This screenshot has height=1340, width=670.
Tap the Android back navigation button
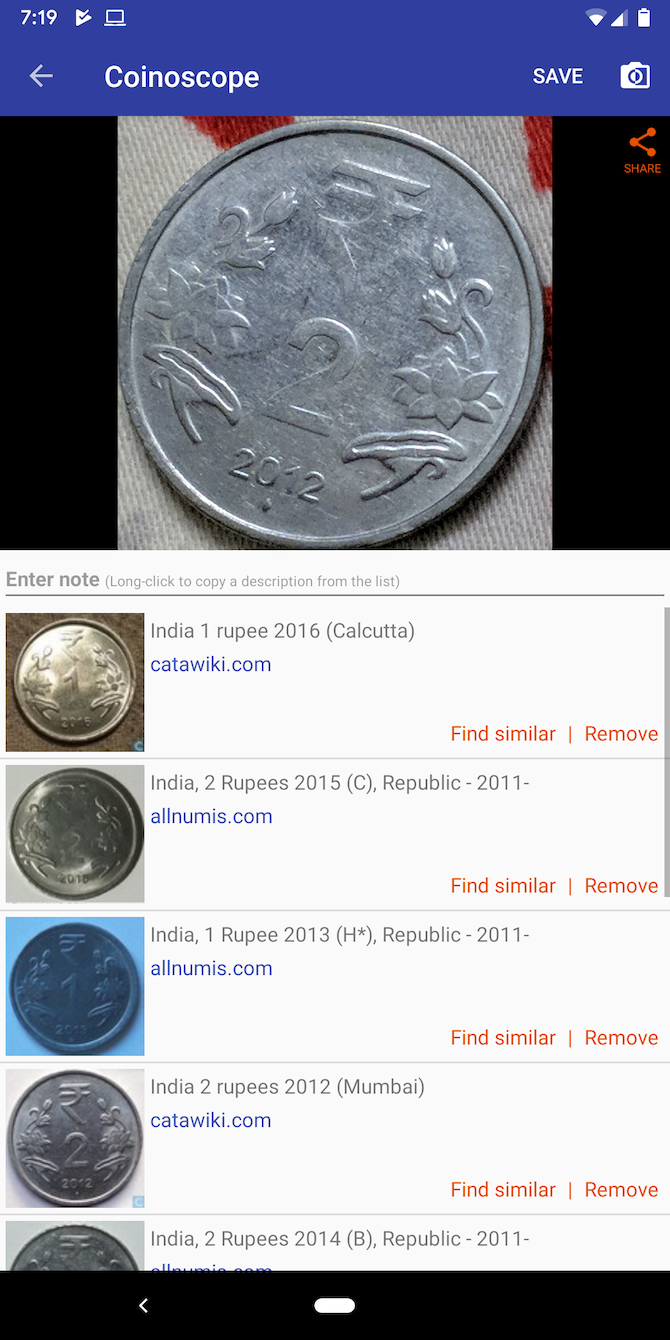tap(143, 1305)
